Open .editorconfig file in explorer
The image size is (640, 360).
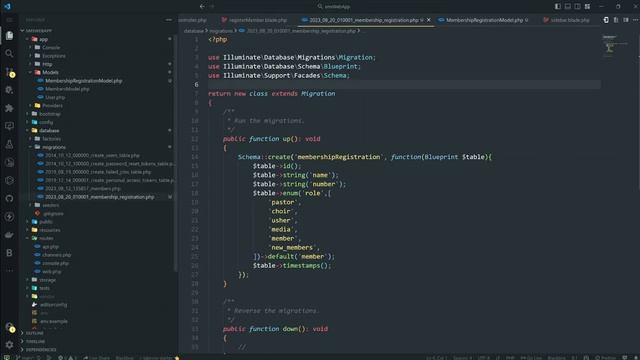click(x=53, y=304)
